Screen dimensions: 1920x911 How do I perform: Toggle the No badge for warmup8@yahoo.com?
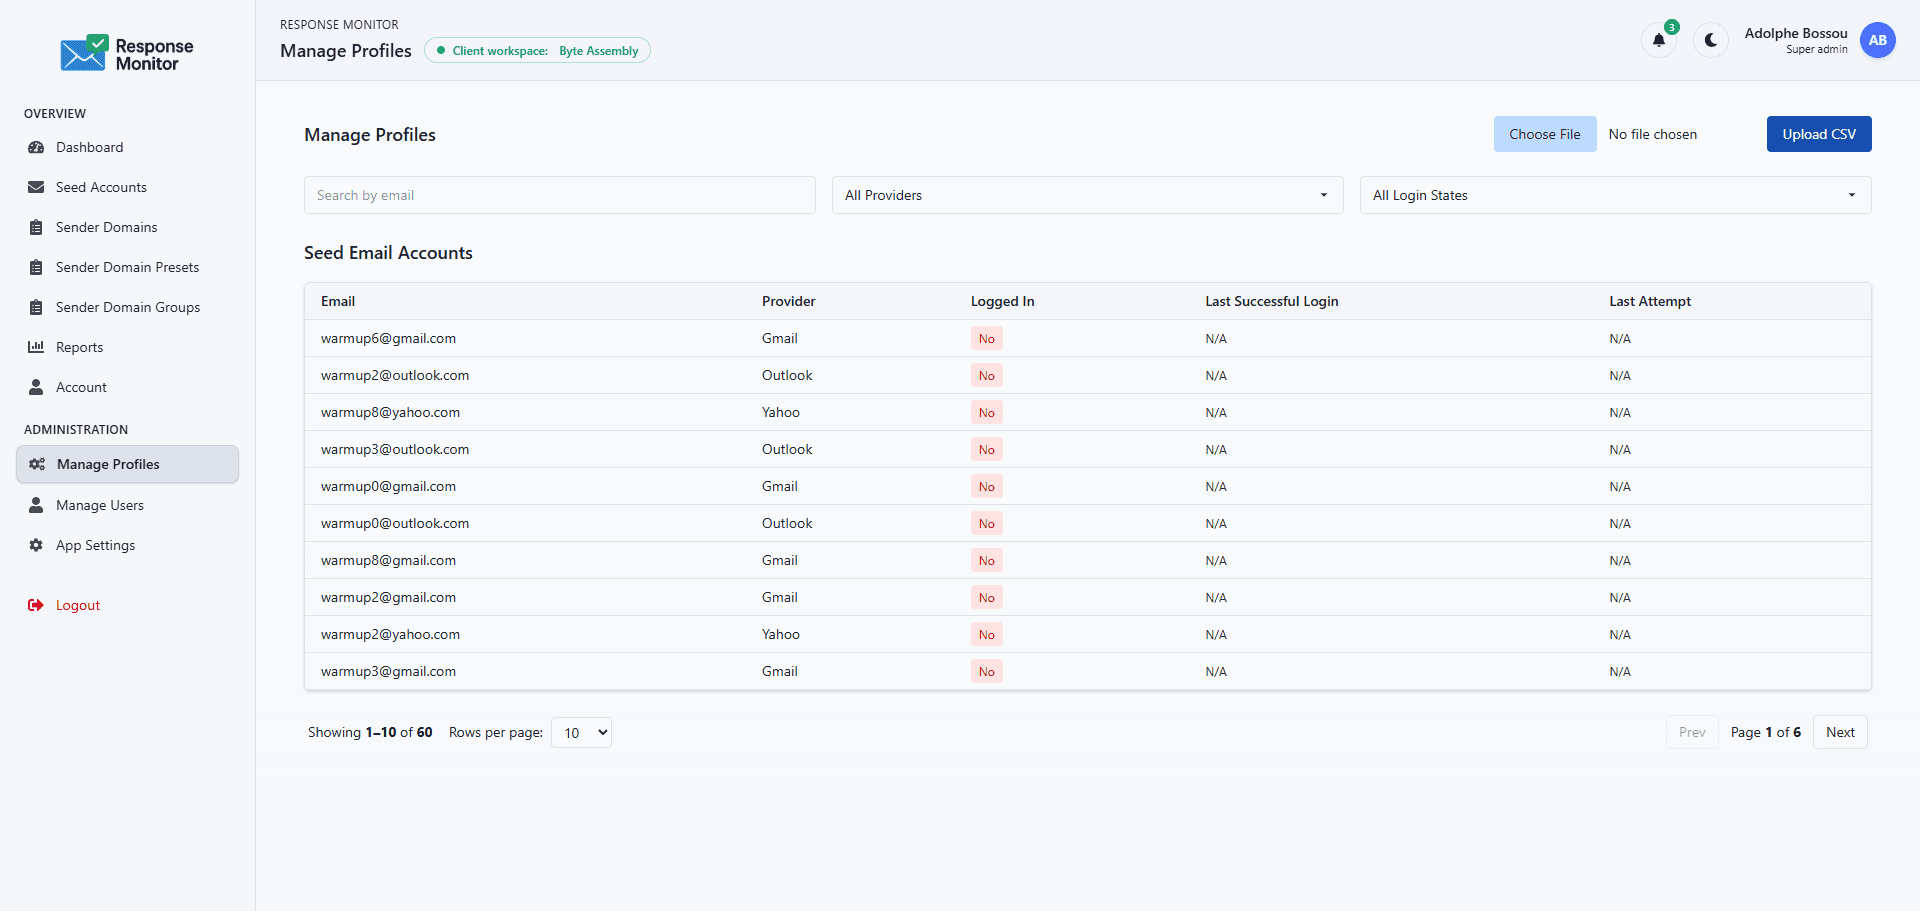986,412
